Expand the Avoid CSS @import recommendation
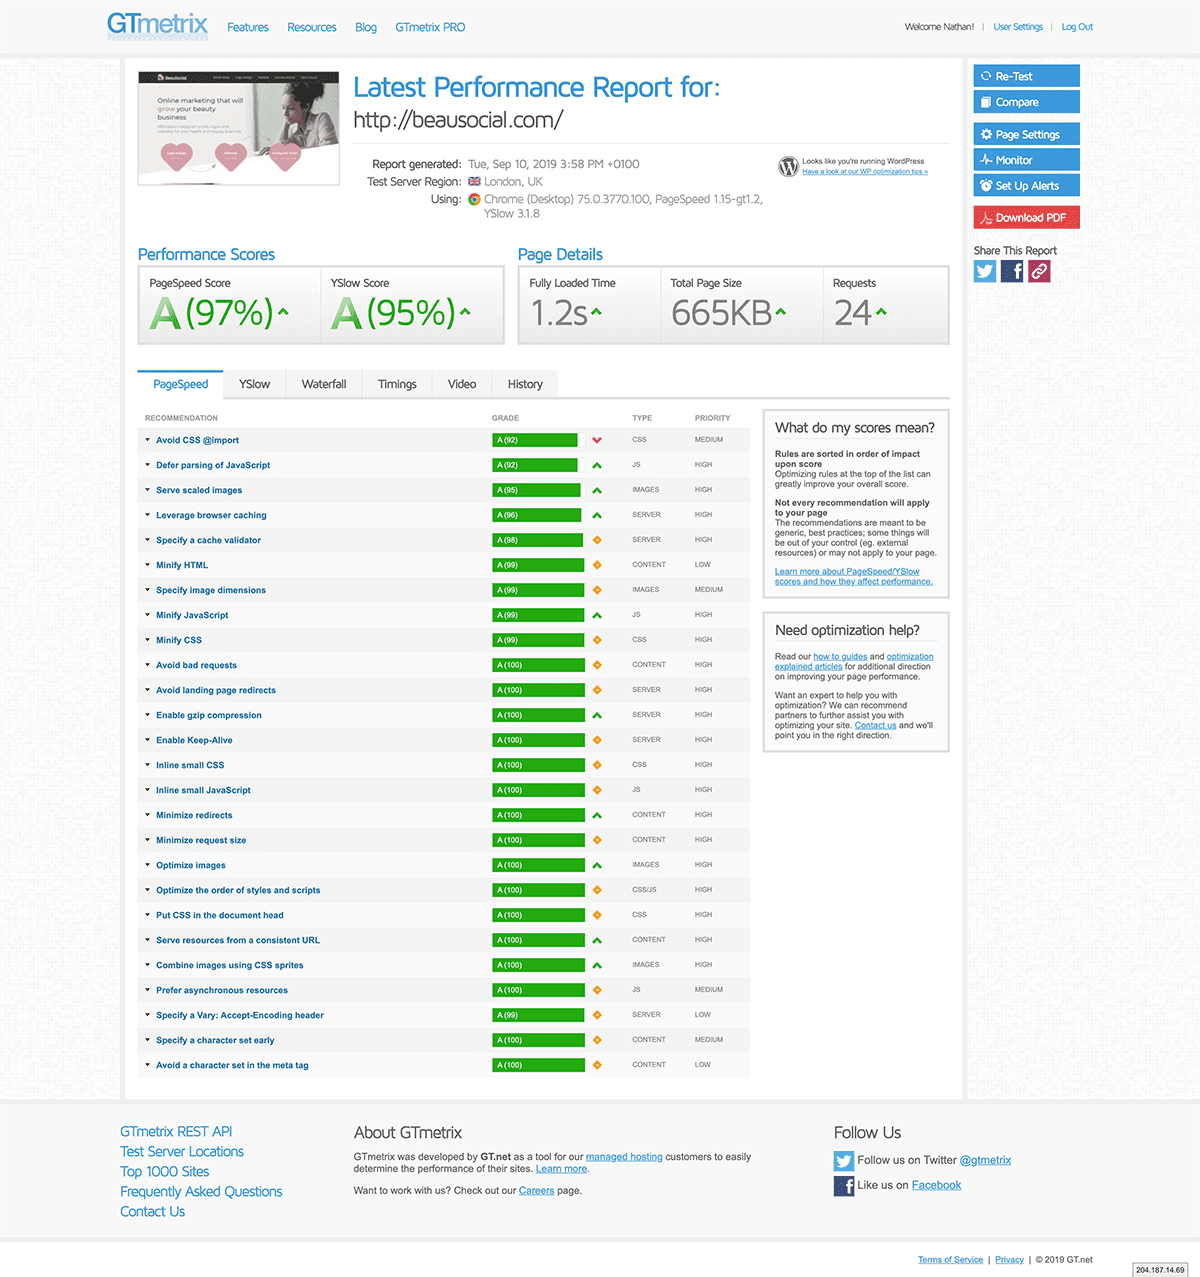This screenshot has width=1200, height=1277. click(197, 440)
